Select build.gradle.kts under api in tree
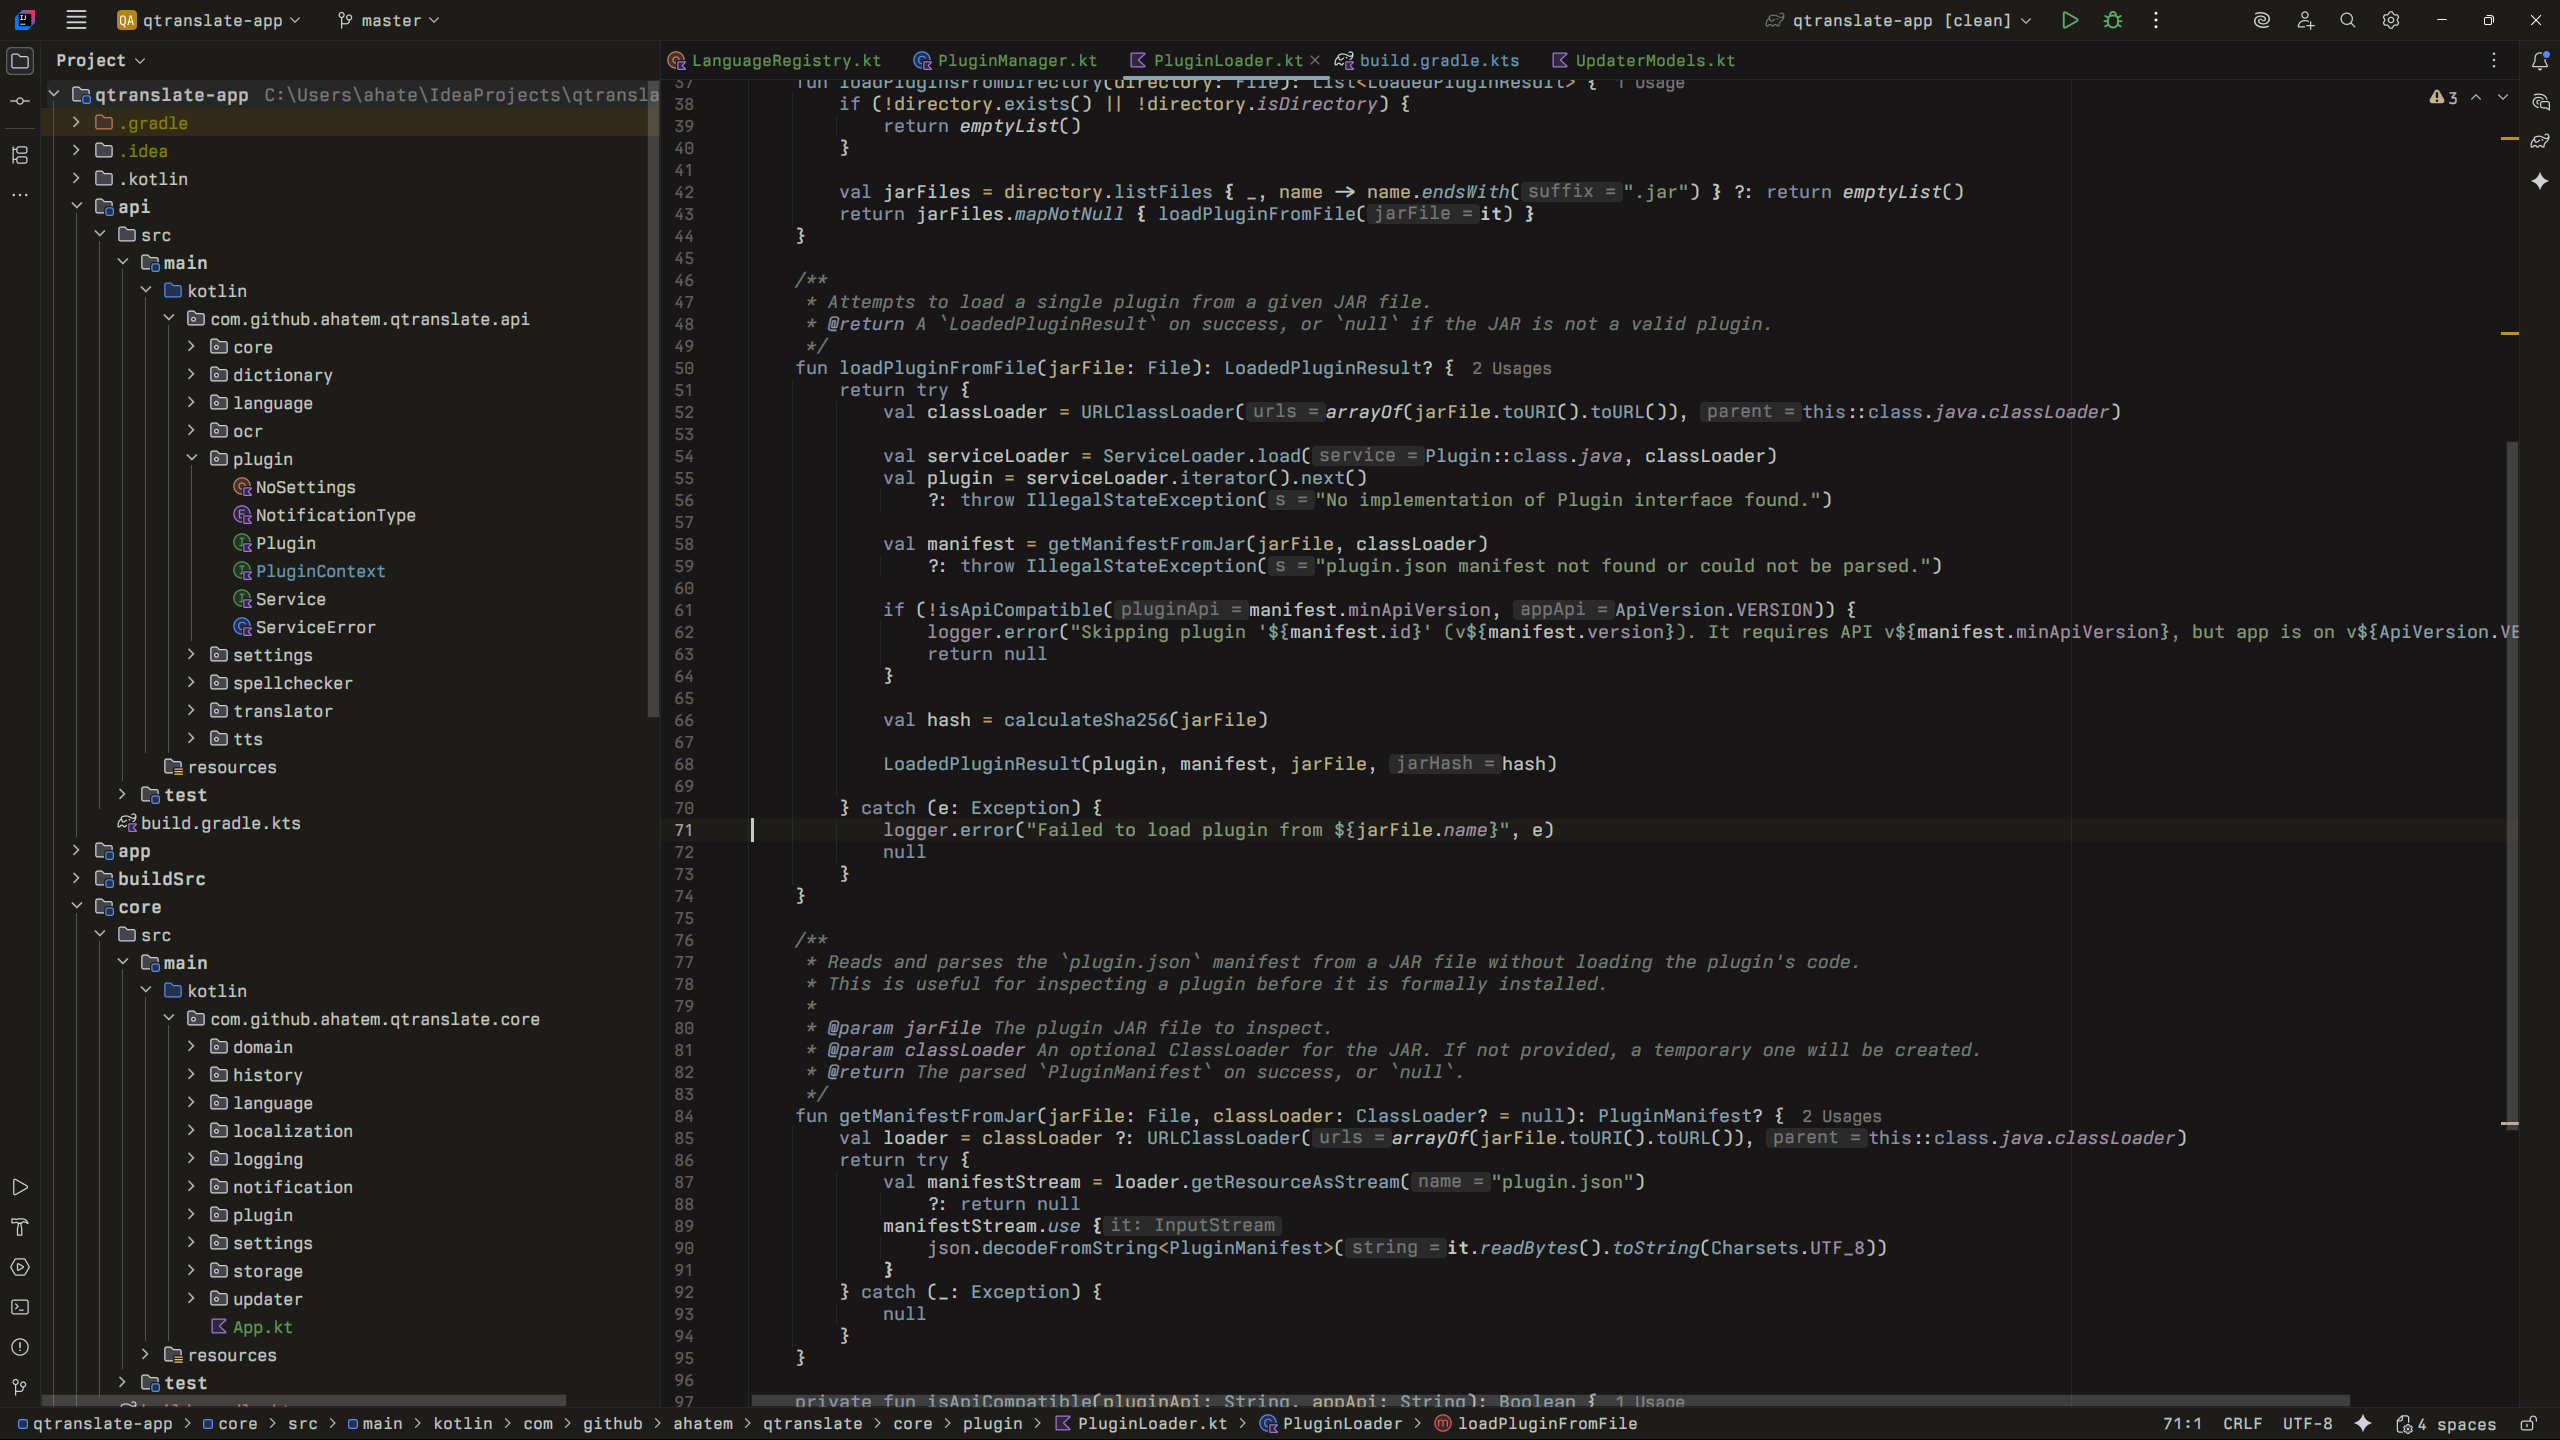This screenshot has width=2560, height=1440. tap(220, 823)
